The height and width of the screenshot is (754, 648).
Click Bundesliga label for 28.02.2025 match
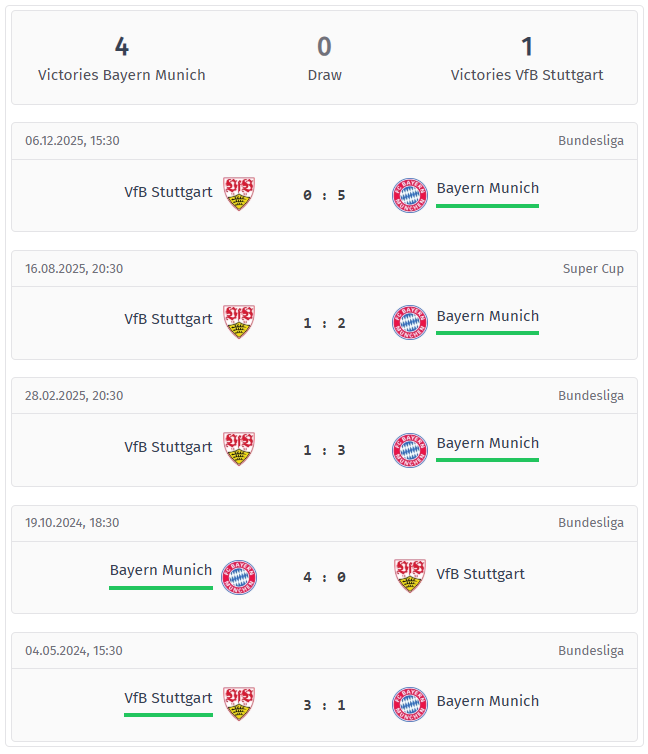click(590, 395)
